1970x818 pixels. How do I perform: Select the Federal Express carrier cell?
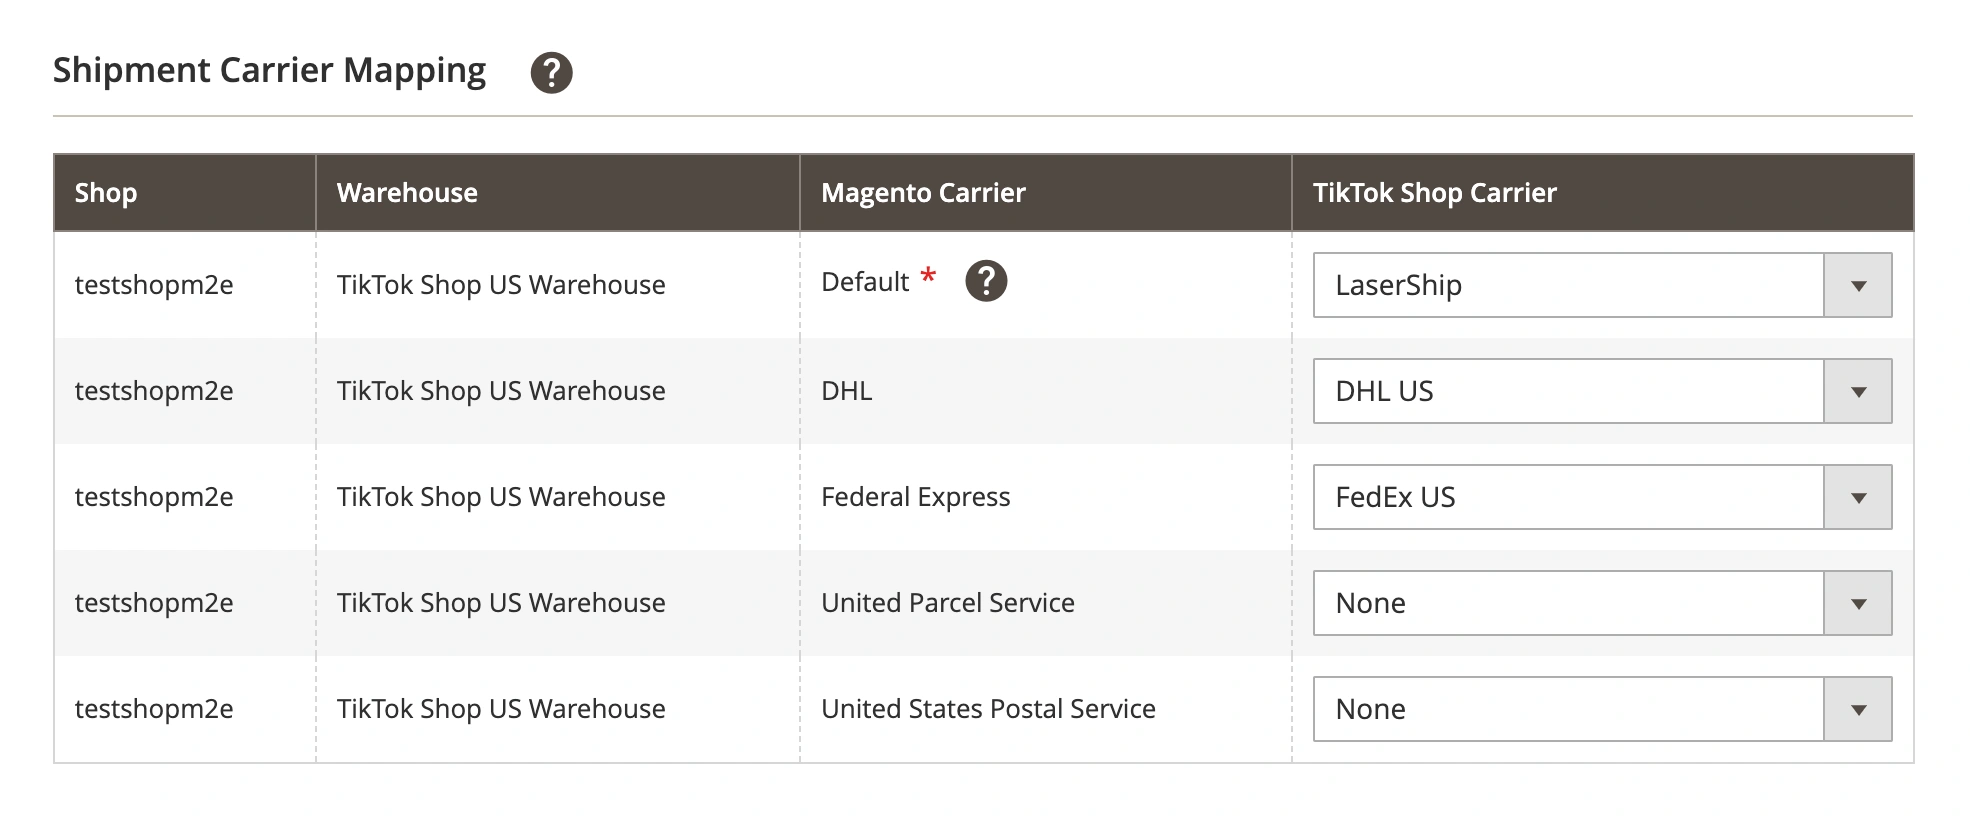[915, 497]
